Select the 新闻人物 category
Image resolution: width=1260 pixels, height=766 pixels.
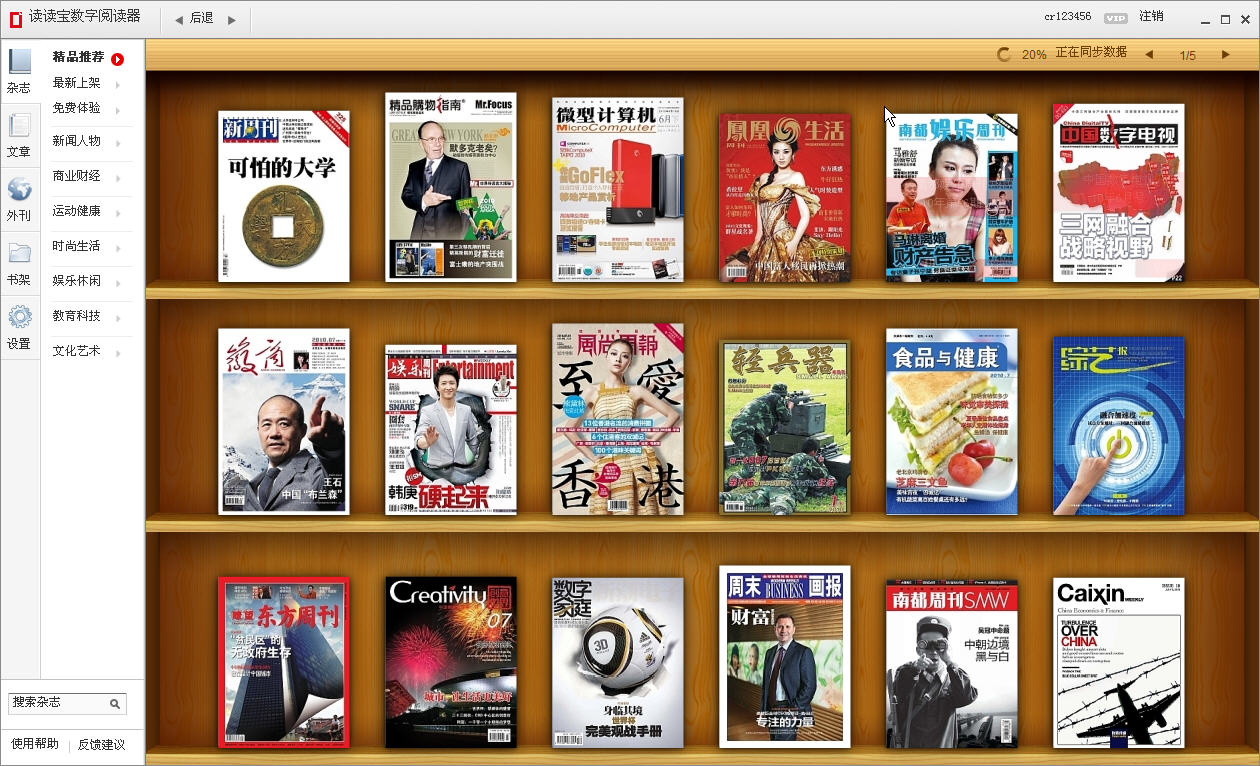pyautogui.click(x=77, y=141)
